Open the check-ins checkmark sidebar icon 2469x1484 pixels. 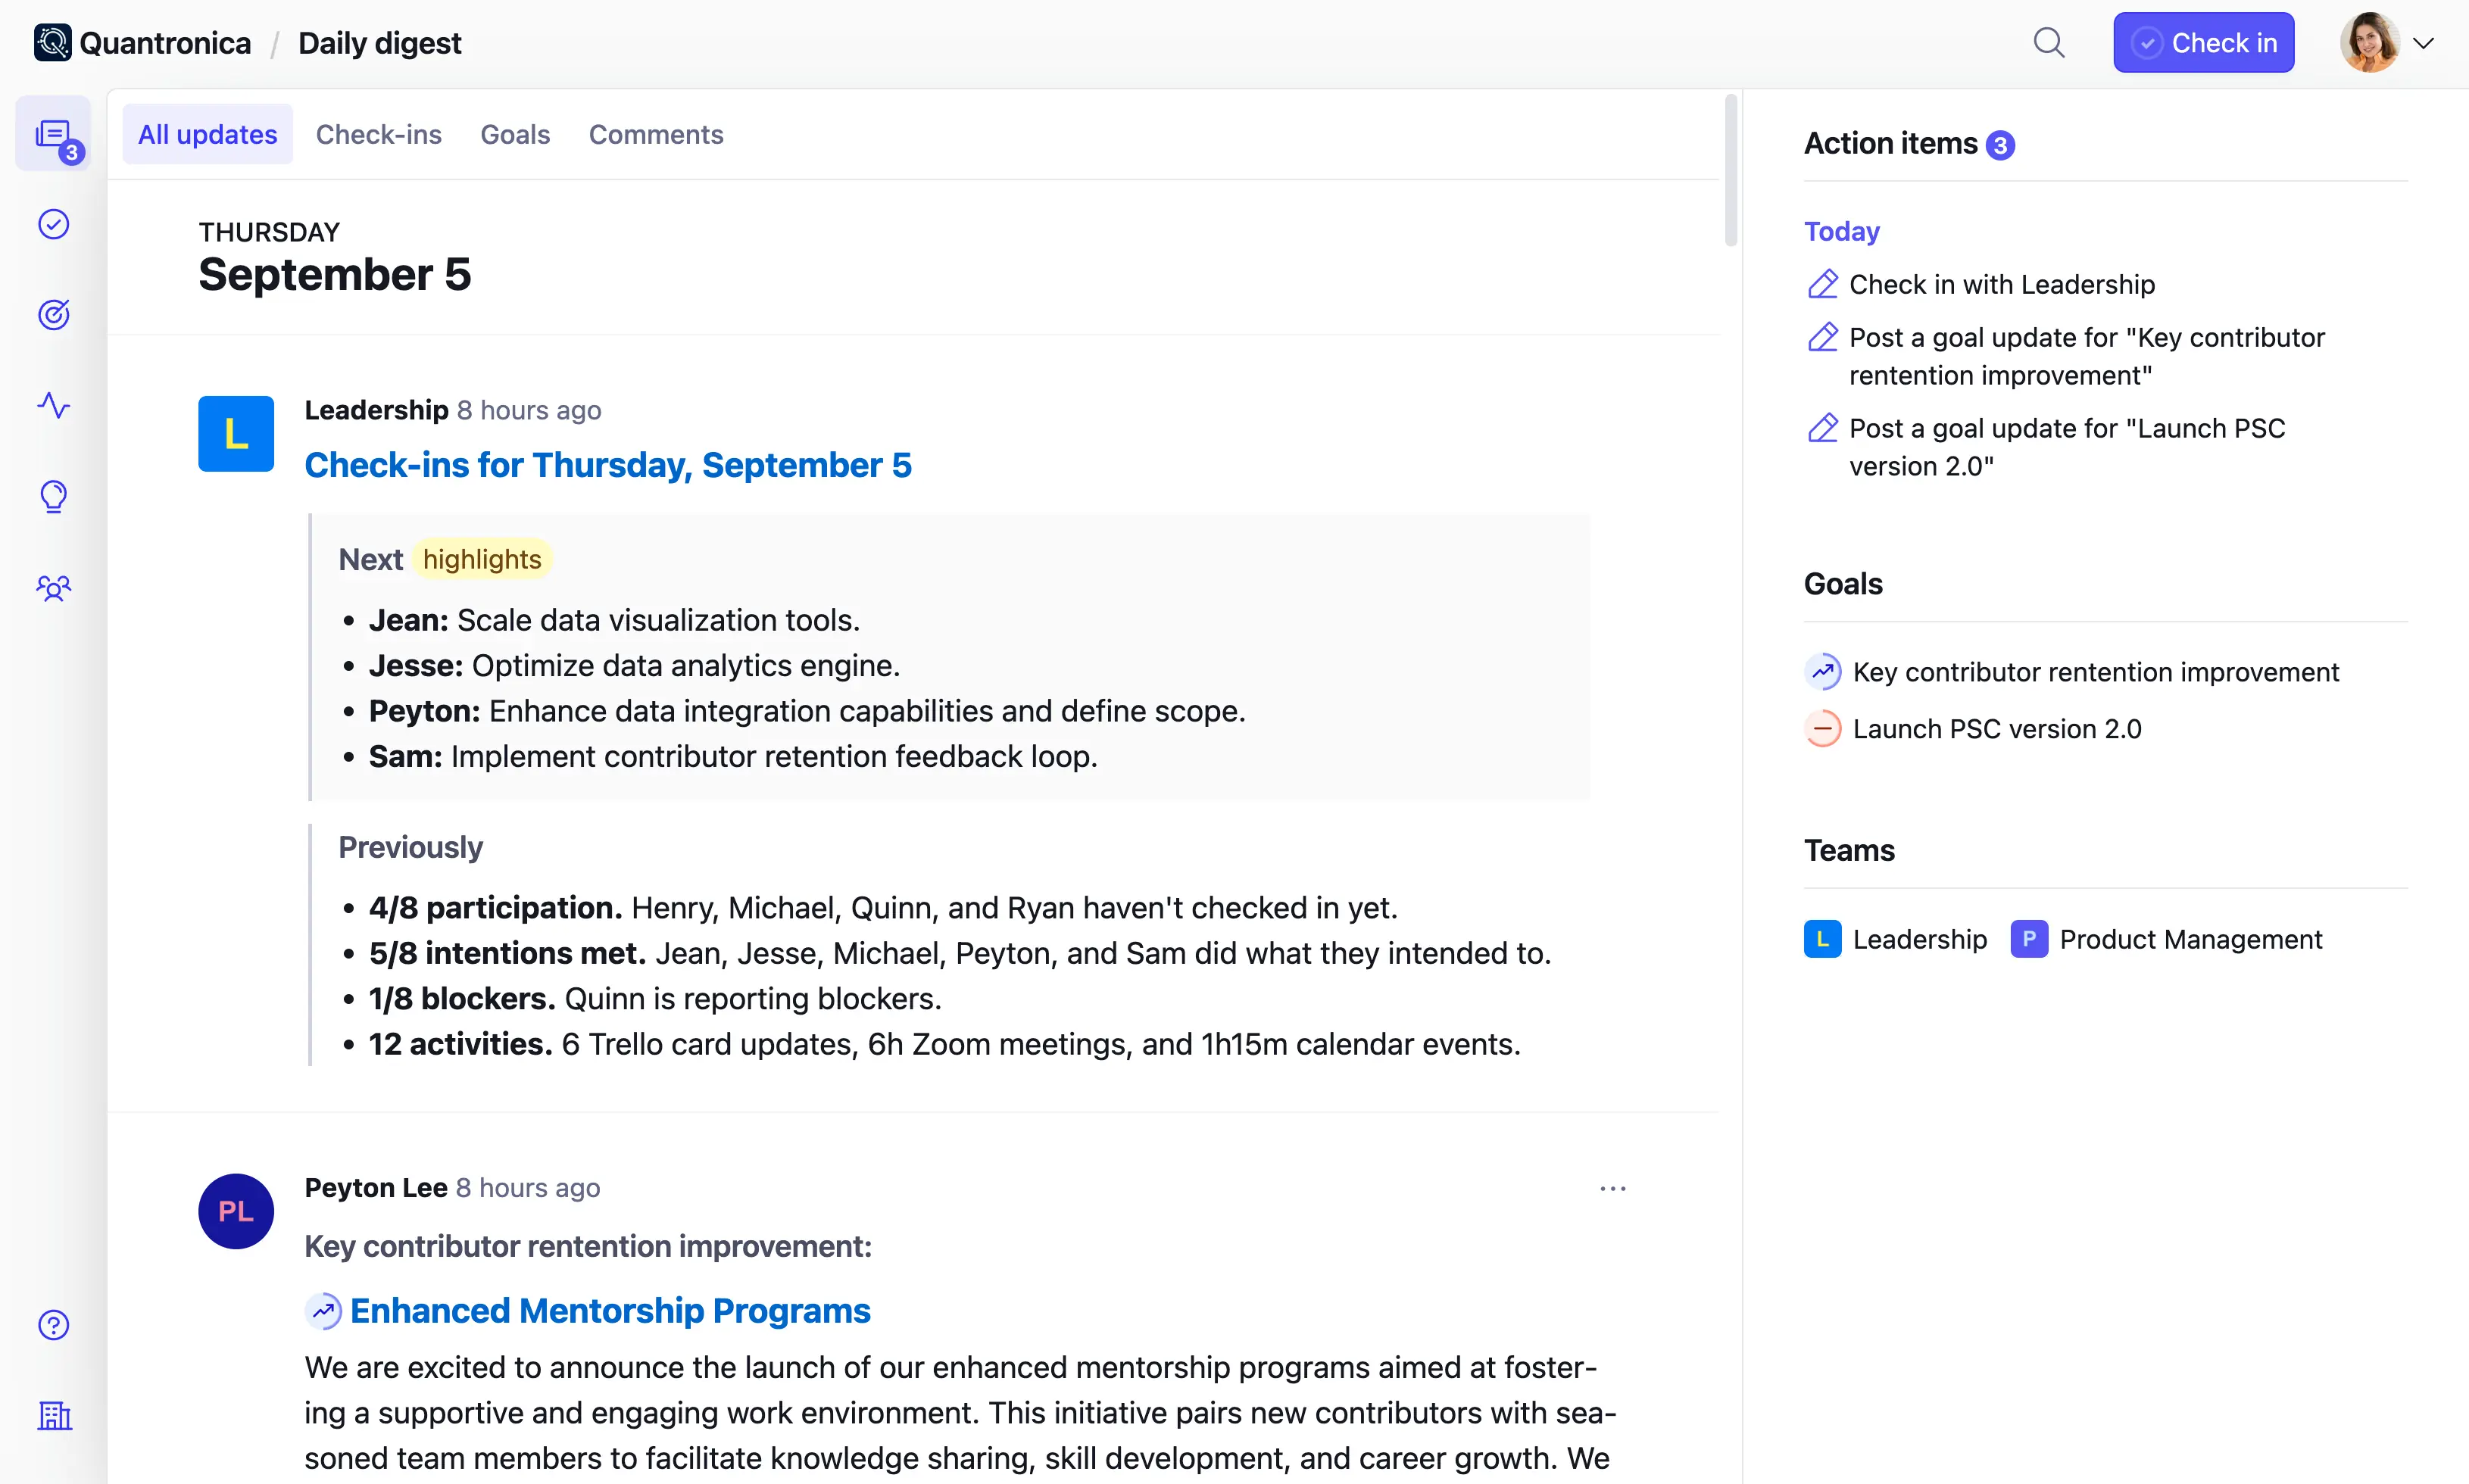[x=53, y=224]
